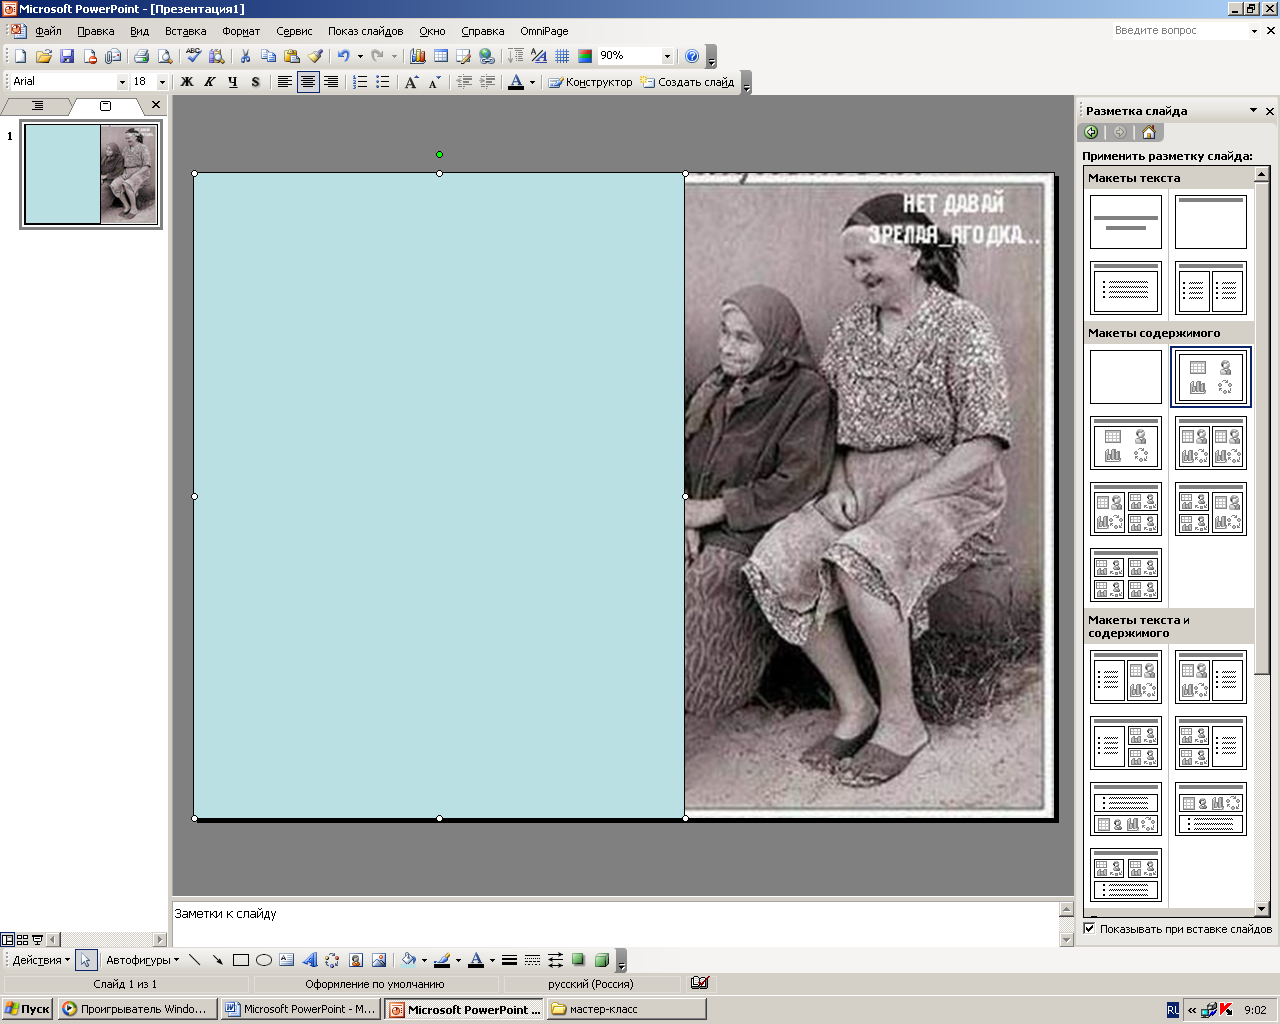
Task: Go to task pane home icon
Action: pos(1149,132)
